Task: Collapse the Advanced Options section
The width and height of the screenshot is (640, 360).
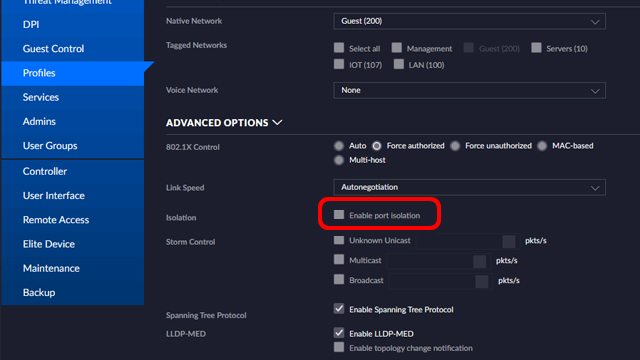Action: 224,123
